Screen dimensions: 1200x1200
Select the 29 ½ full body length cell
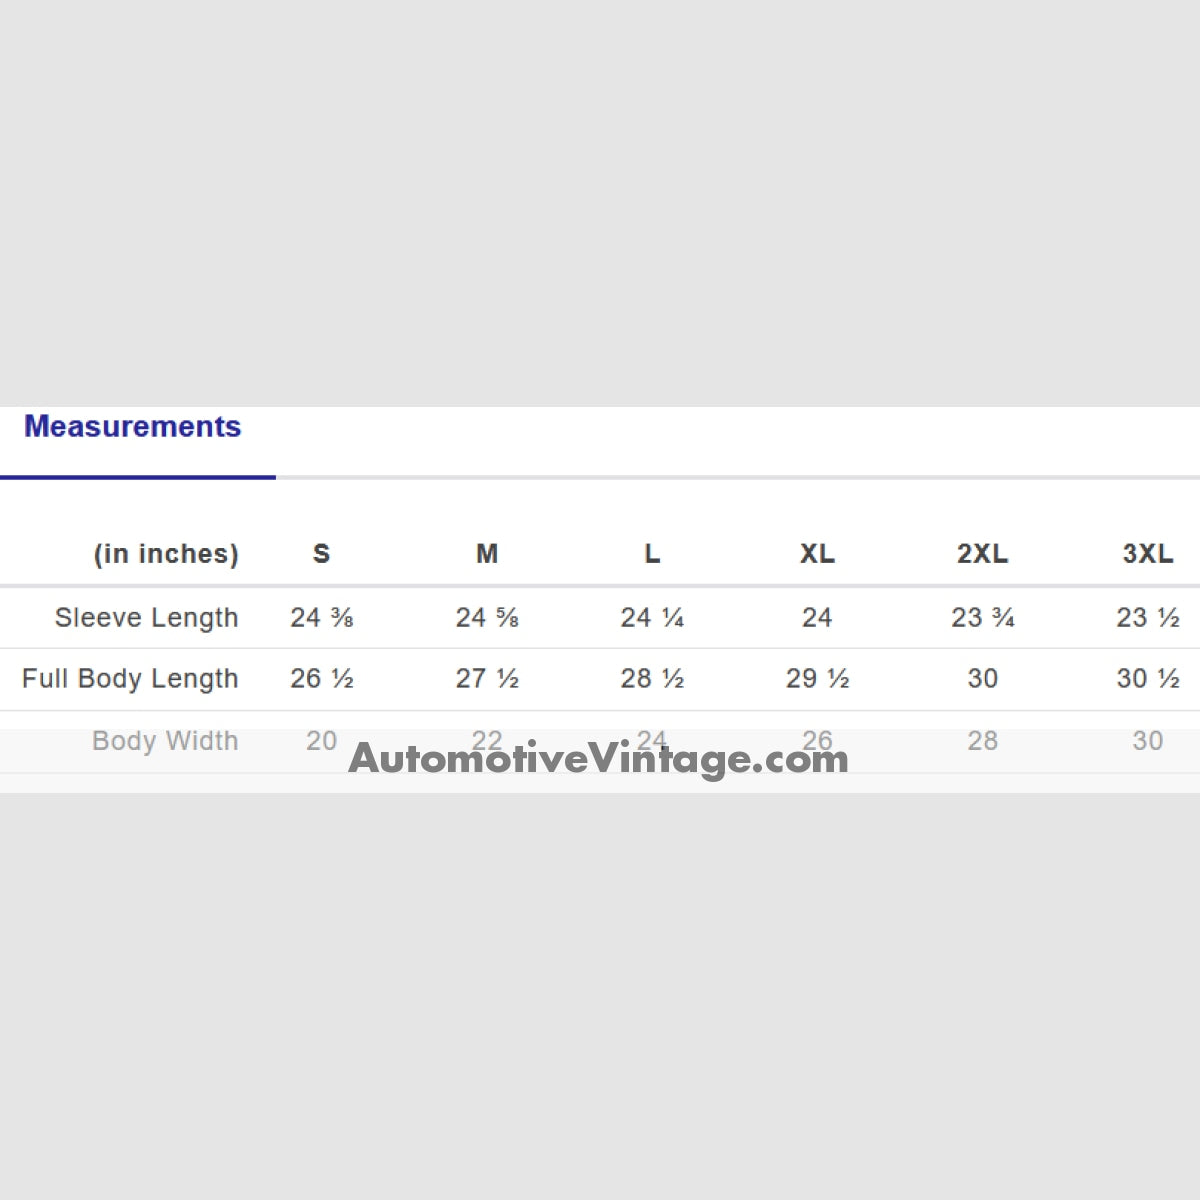tap(817, 679)
